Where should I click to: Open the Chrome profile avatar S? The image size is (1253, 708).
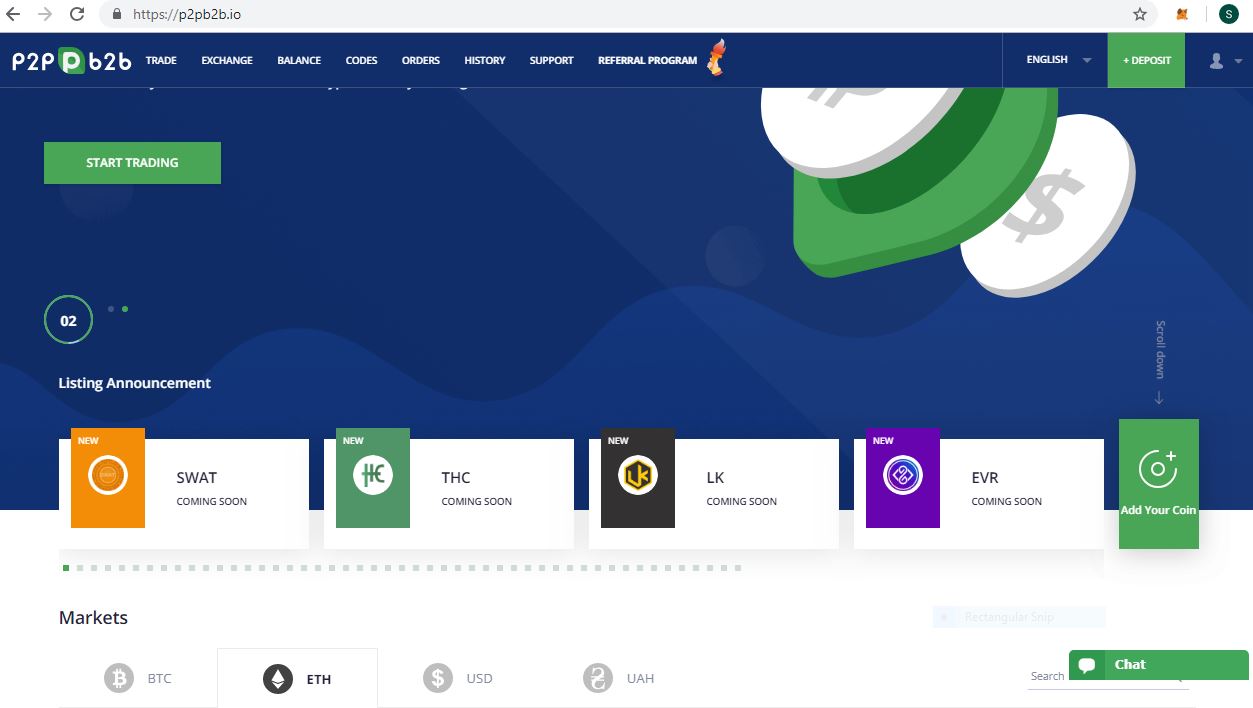(x=1228, y=14)
